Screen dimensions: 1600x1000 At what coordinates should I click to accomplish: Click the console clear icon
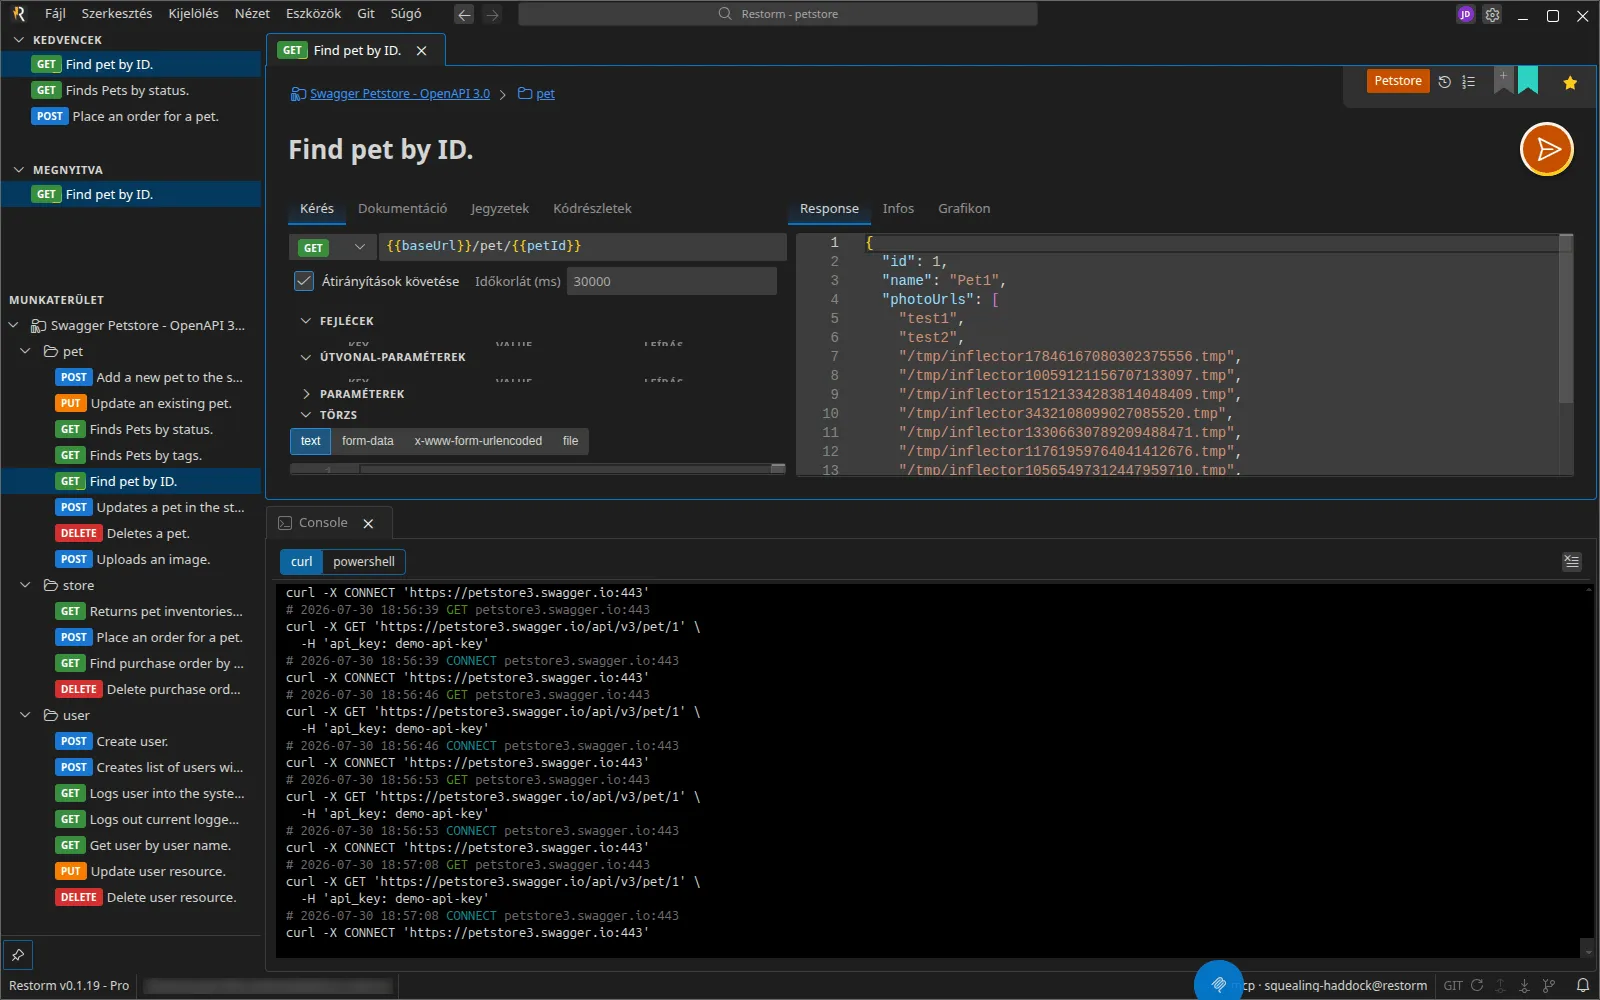click(x=1572, y=562)
